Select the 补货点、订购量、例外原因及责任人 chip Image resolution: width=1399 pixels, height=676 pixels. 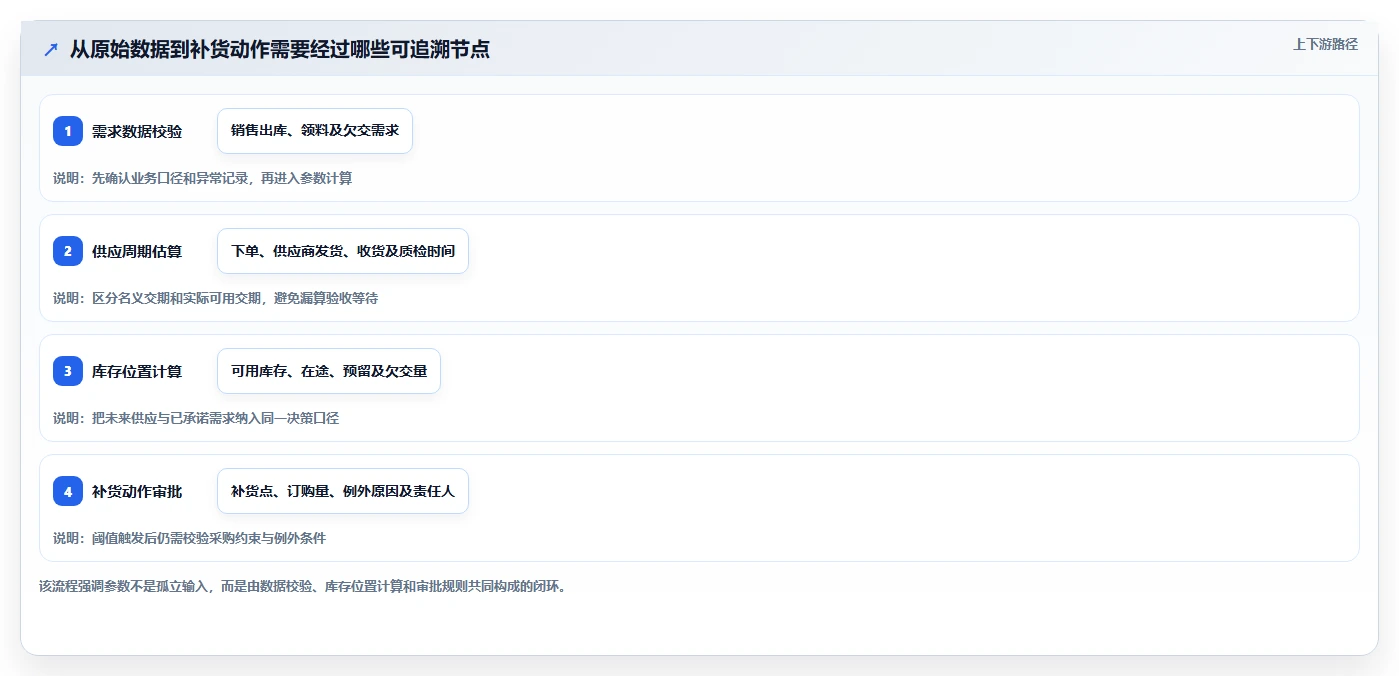tap(343, 491)
